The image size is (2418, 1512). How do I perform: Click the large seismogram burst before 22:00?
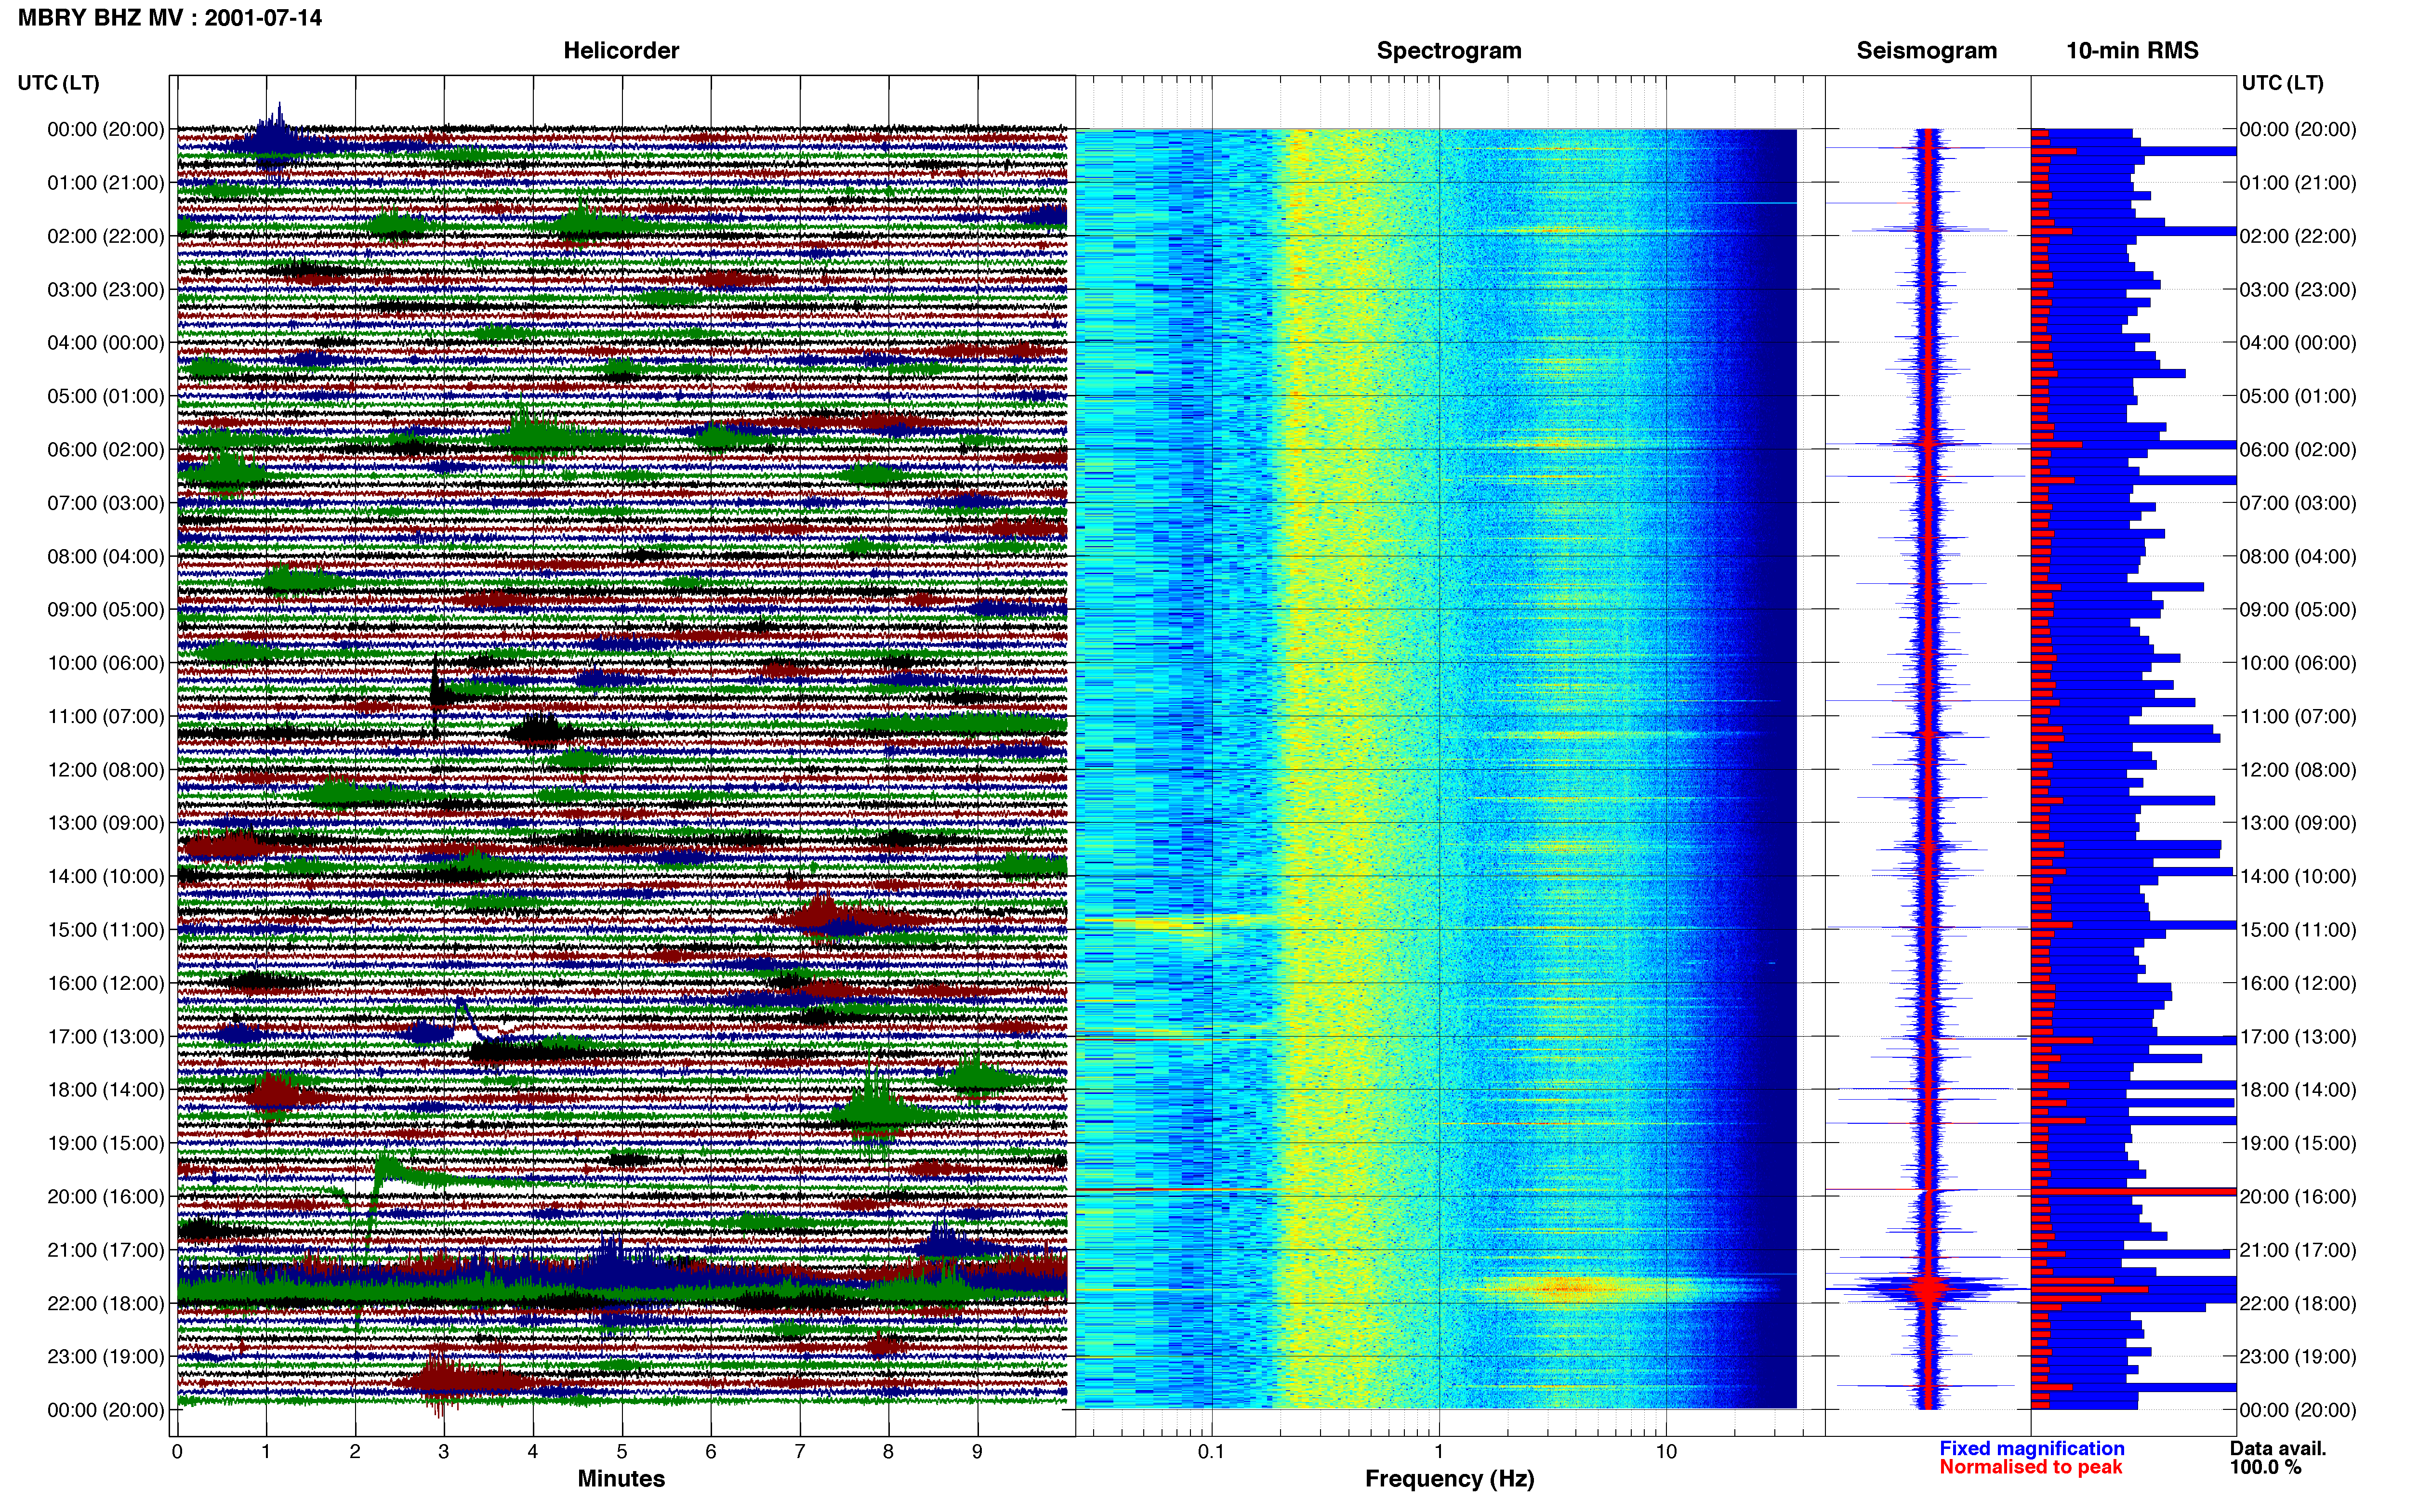coord(1928,1288)
